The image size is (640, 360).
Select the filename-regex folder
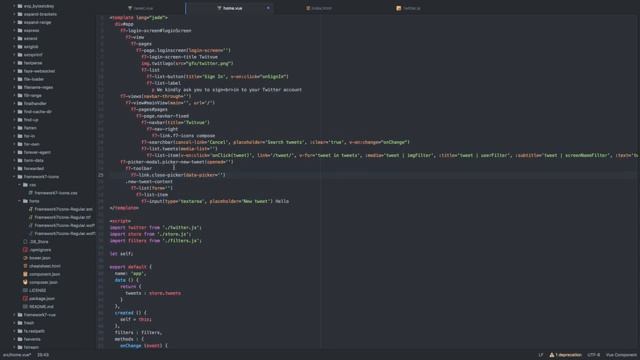point(38,87)
